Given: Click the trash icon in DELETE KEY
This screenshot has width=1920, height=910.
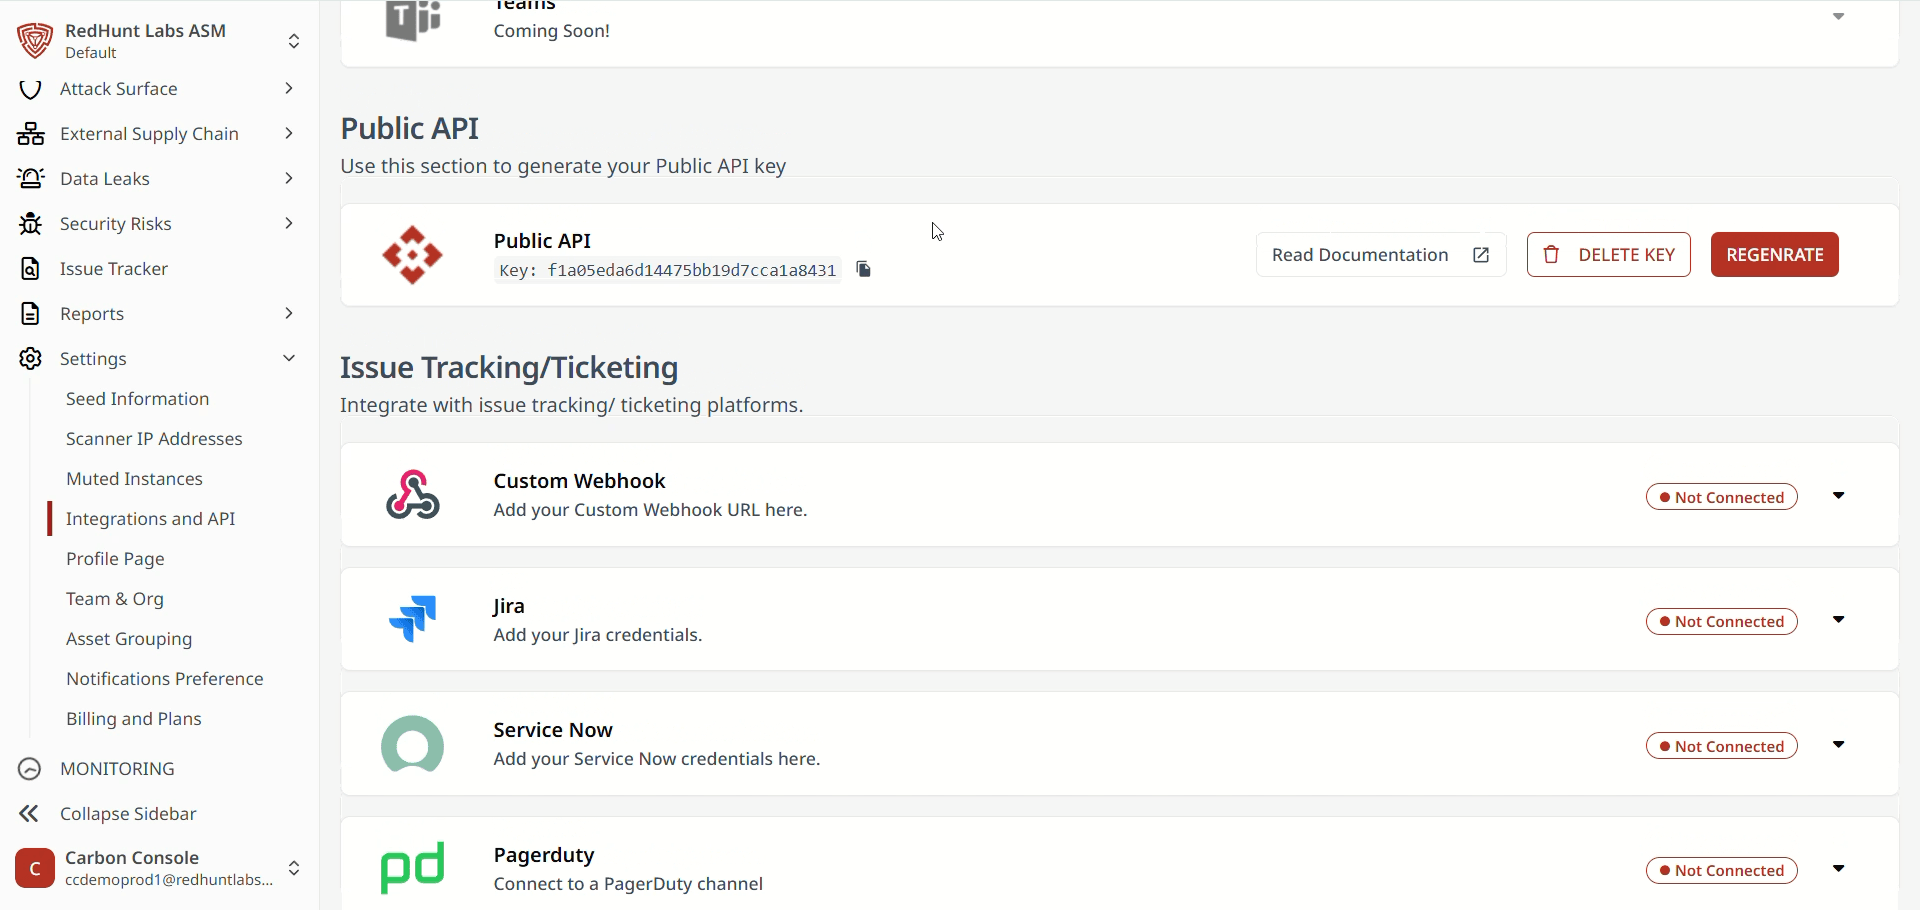Looking at the screenshot, I should pos(1551,255).
